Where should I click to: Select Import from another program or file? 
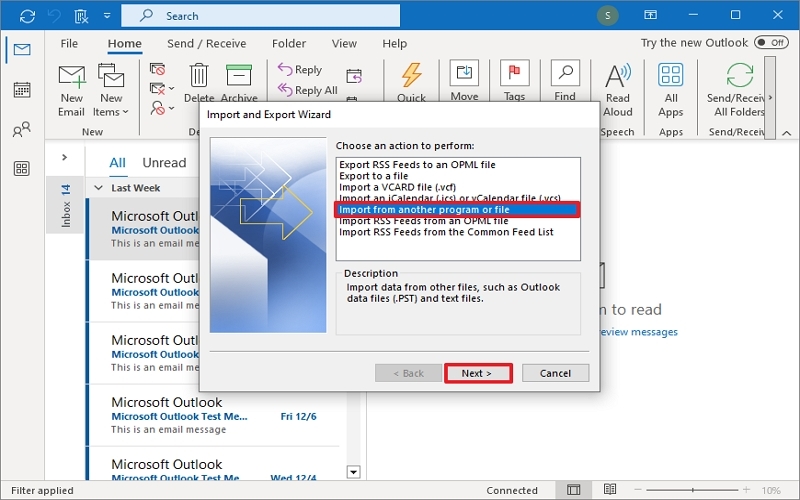click(457, 210)
